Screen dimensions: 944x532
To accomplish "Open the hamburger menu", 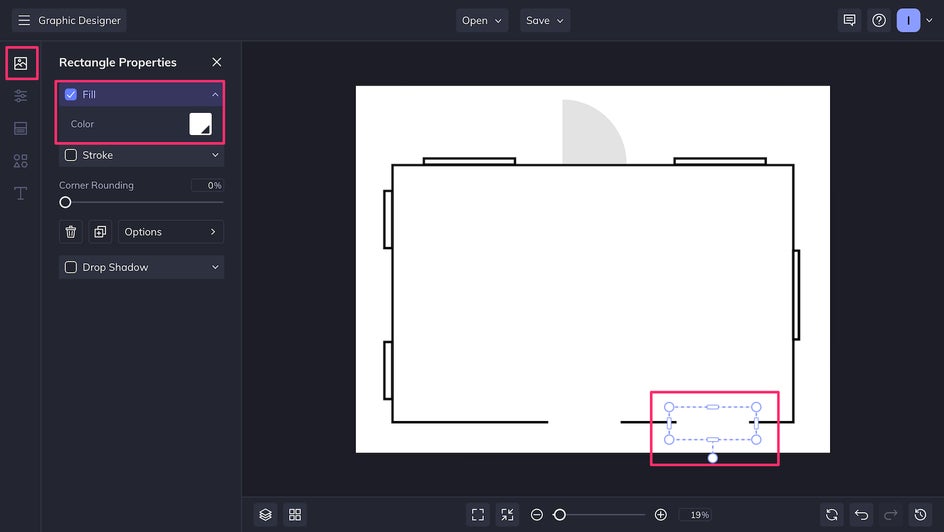I will [x=23, y=20].
